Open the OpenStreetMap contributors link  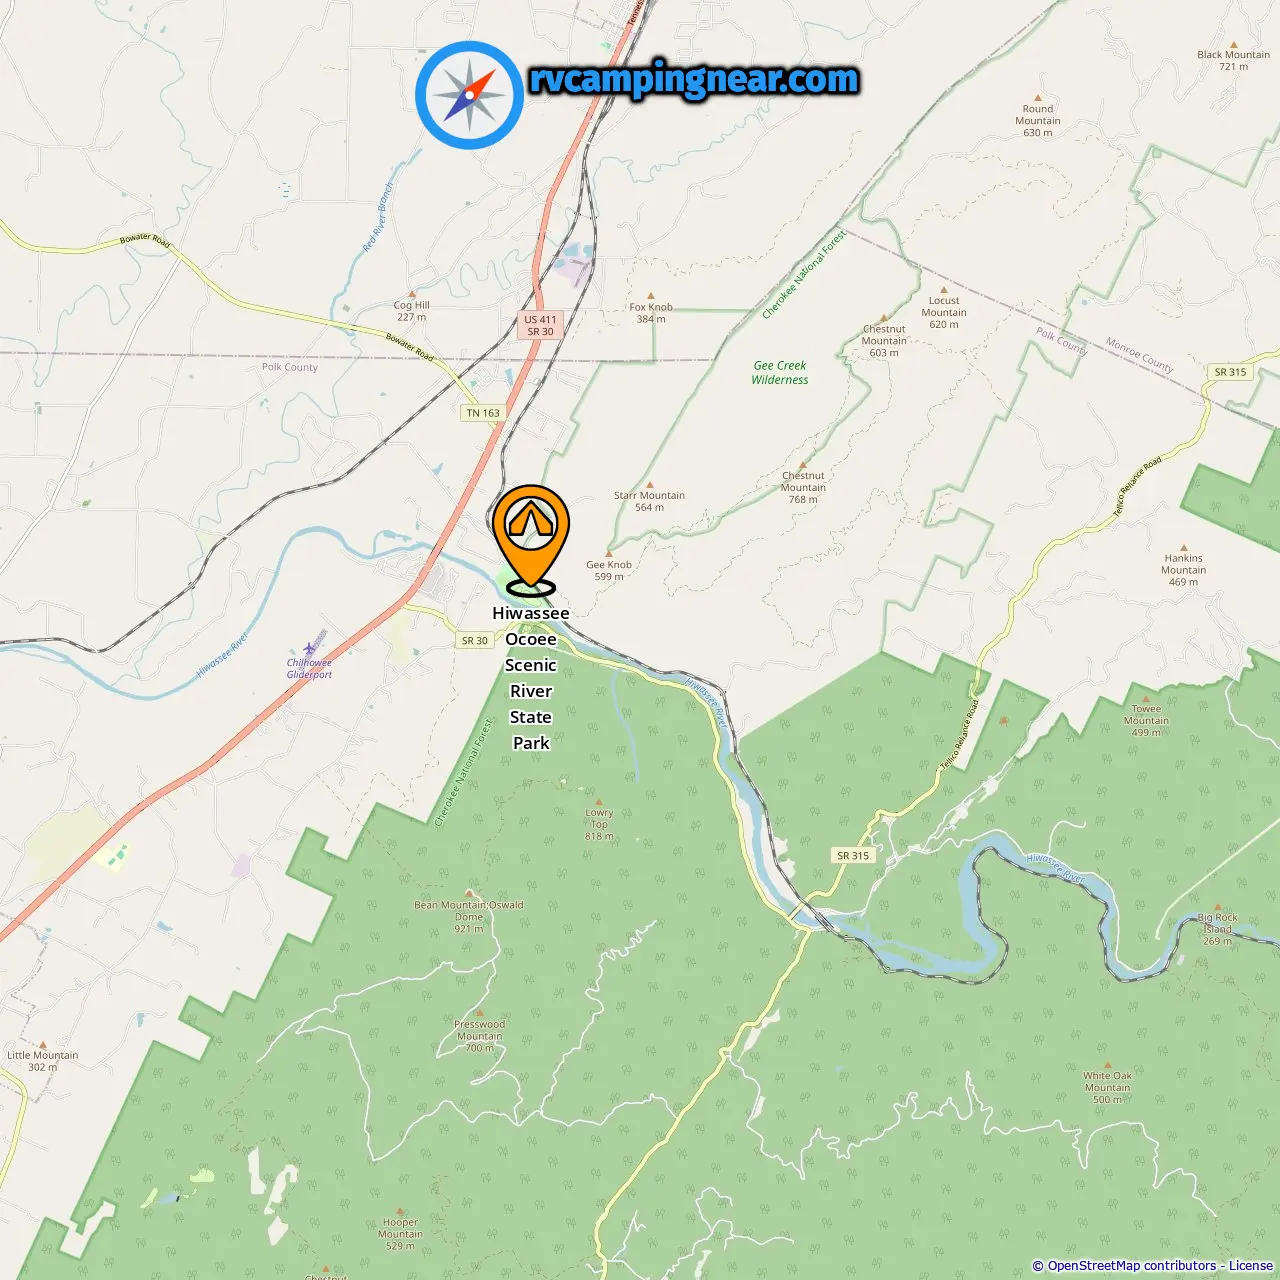tap(1131, 1266)
